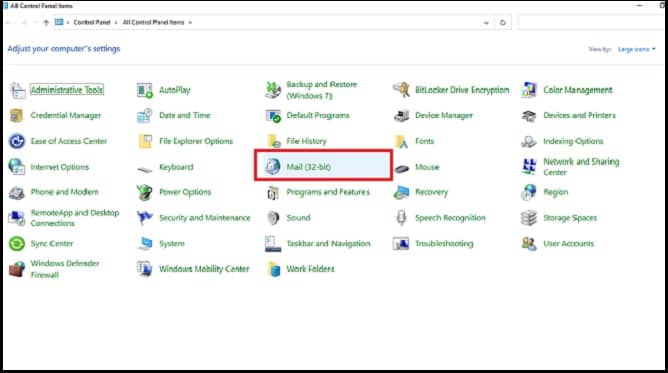Open the Storage Spaces icon
This screenshot has height=373, width=668.
(x=529, y=218)
